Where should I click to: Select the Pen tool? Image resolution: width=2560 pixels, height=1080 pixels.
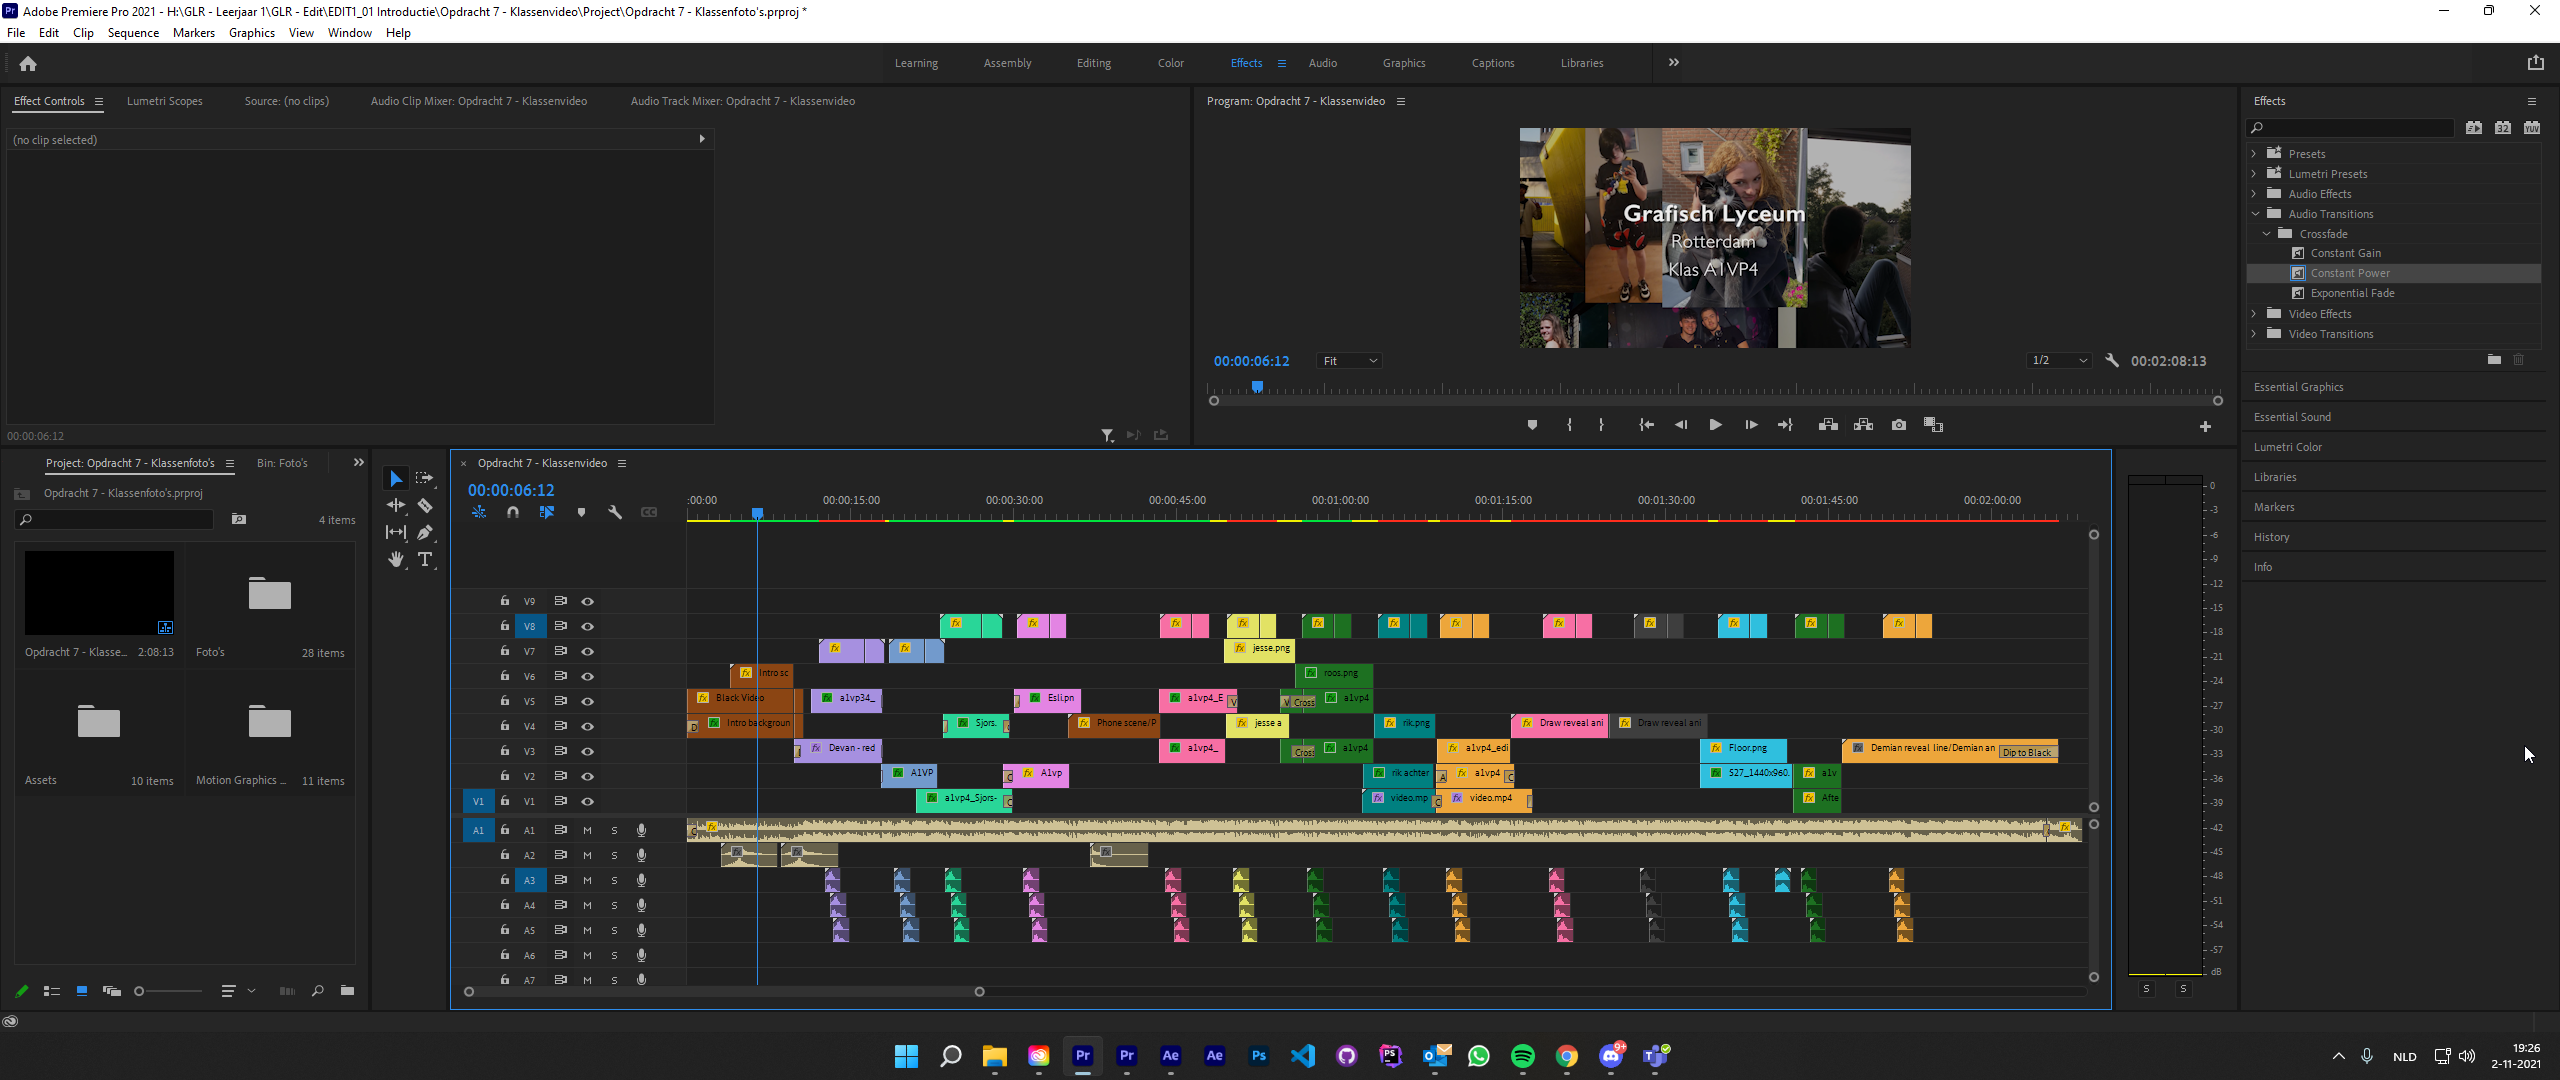click(x=425, y=533)
